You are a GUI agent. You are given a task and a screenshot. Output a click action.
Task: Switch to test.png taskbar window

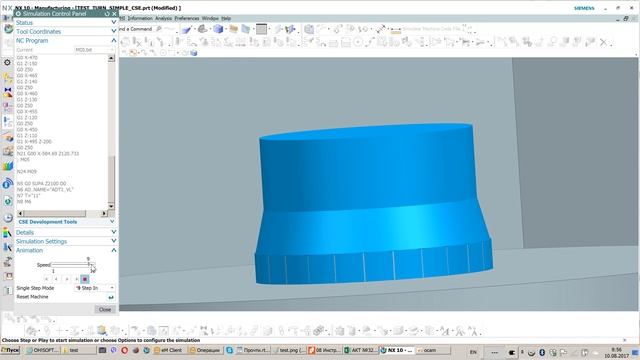click(290, 350)
